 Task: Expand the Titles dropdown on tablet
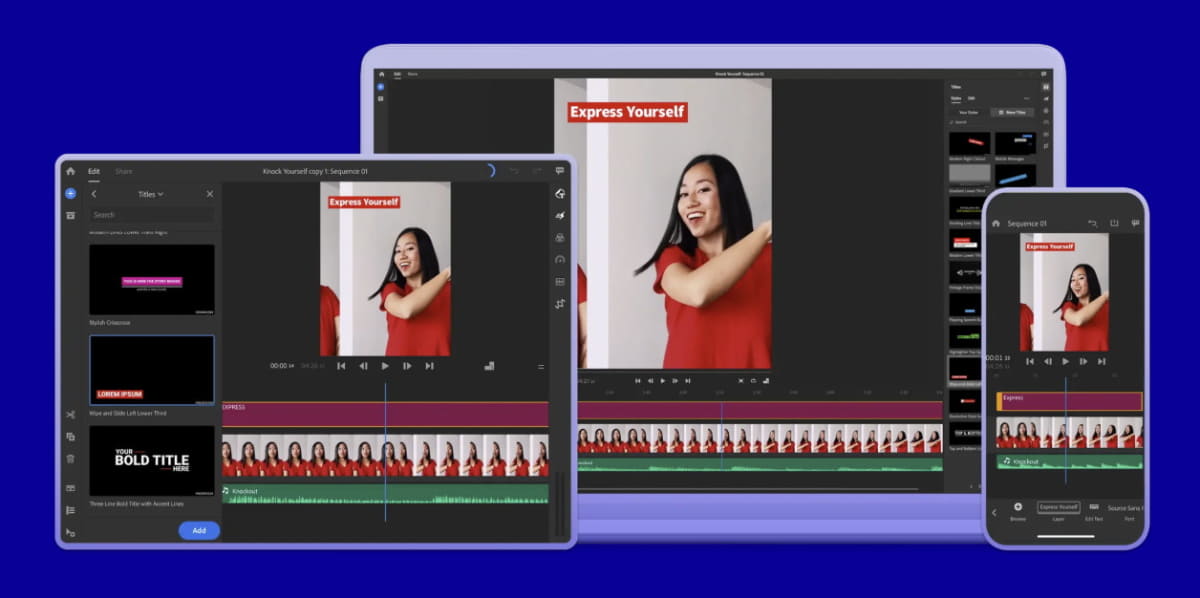click(x=151, y=194)
